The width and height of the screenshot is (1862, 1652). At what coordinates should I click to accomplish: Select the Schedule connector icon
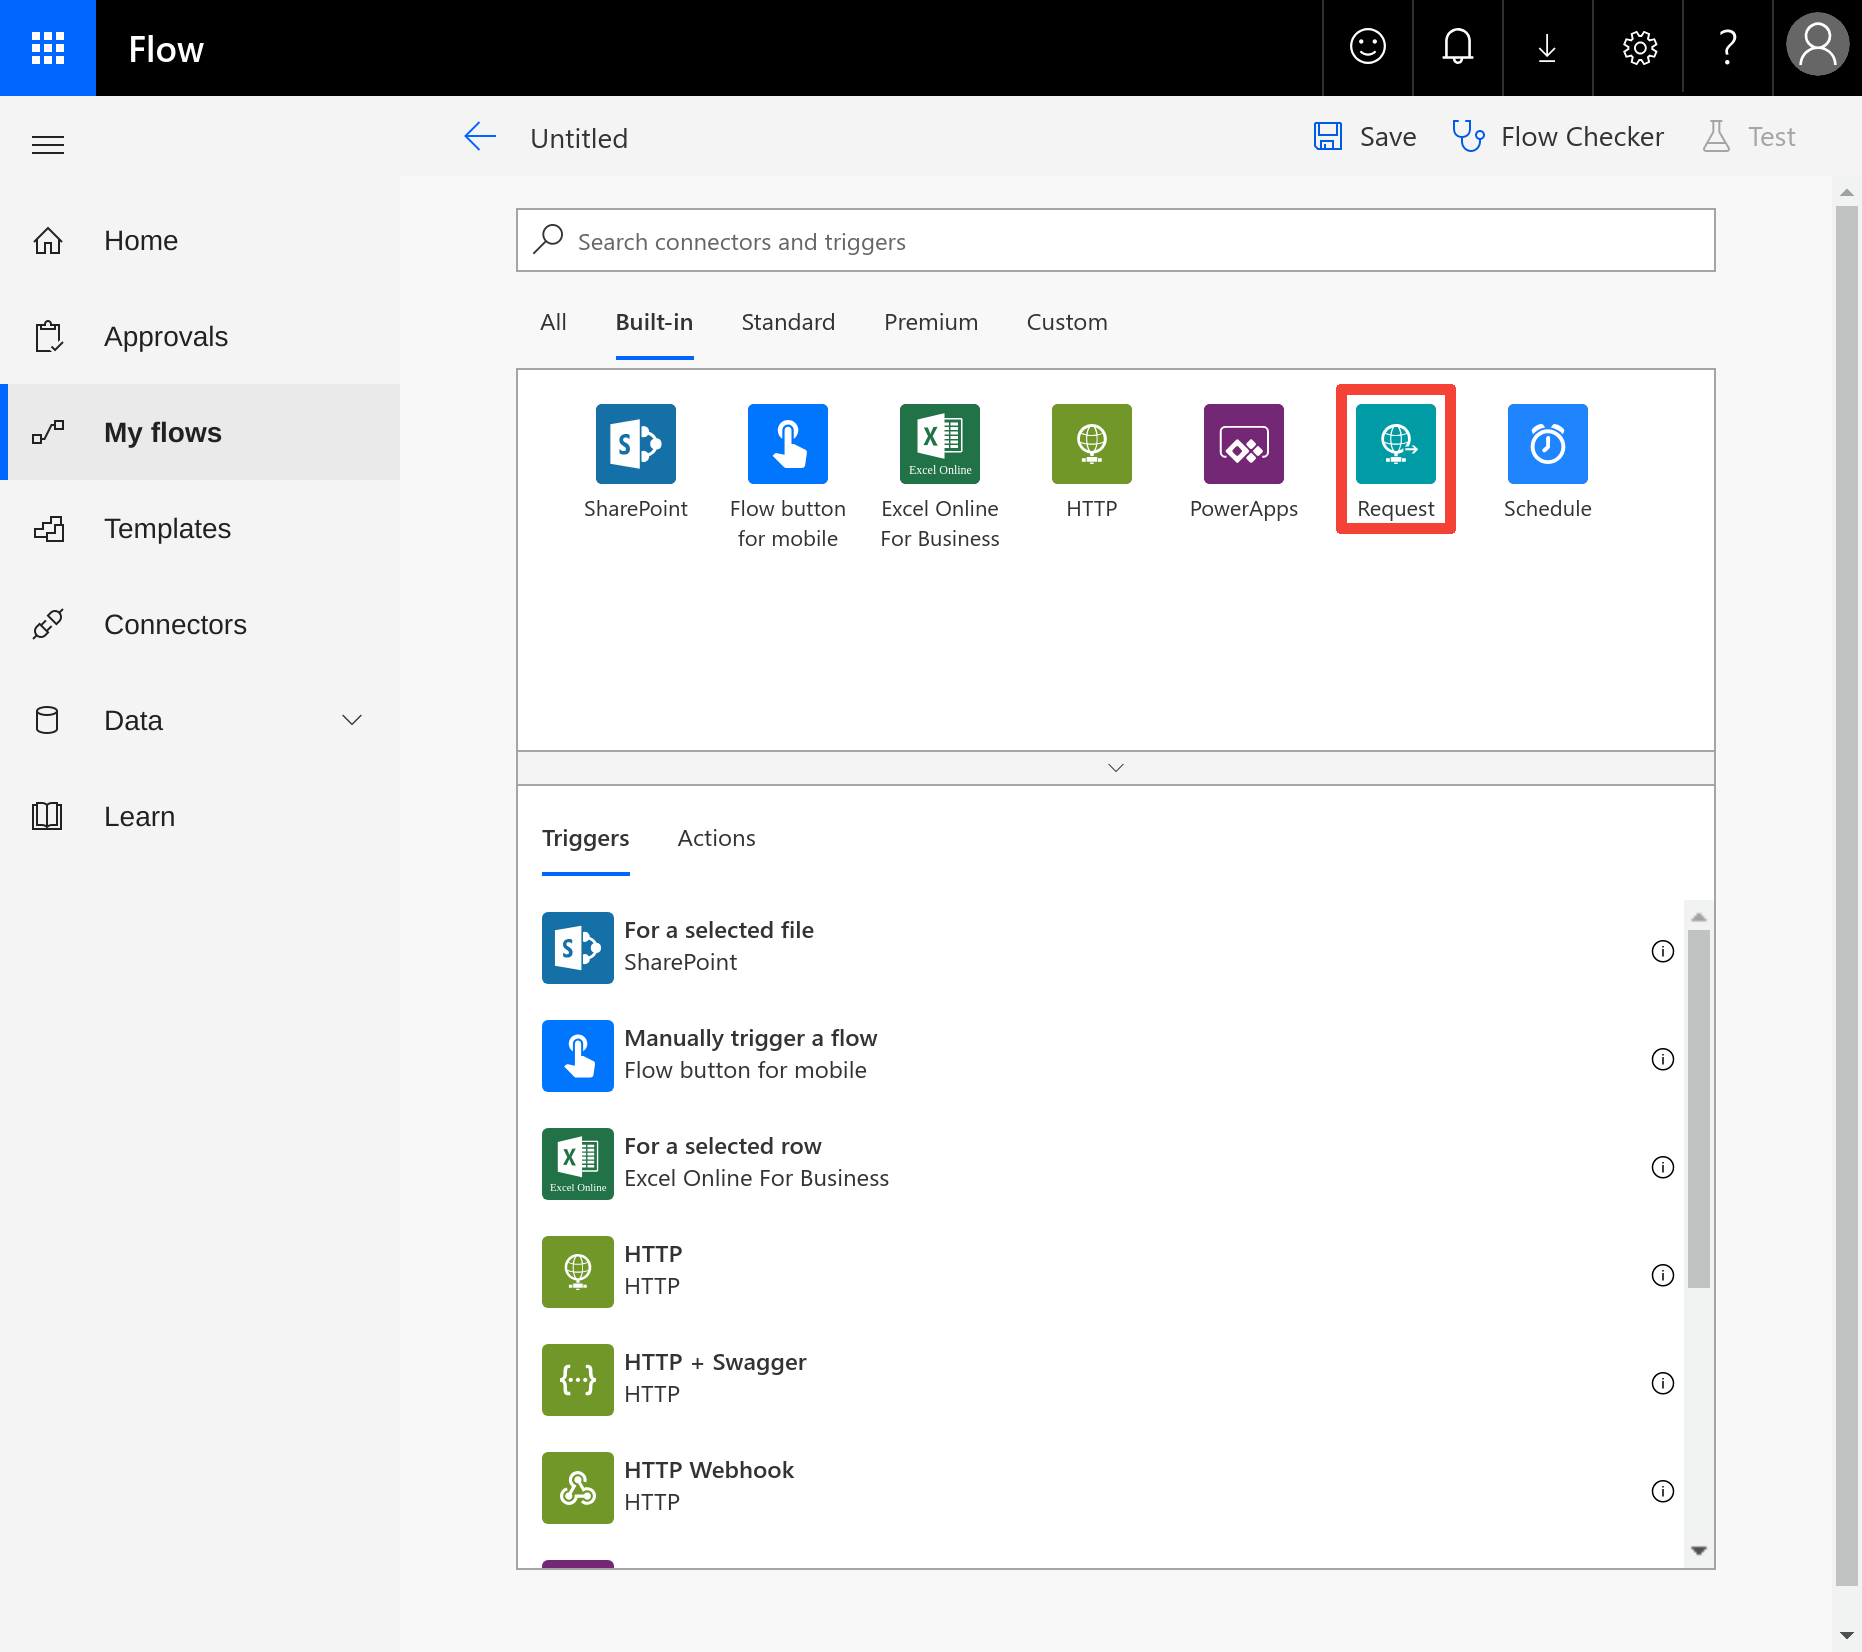(1547, 444)
